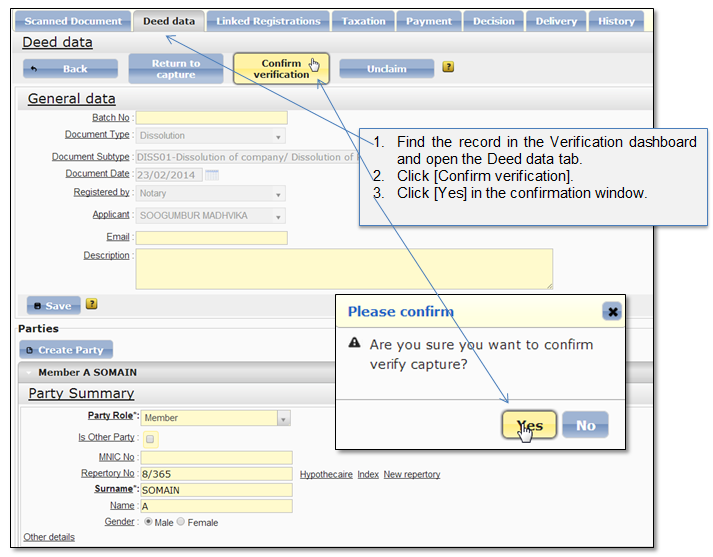713x557 pixels.
Task: Switch to the Delivery tab
Action: click(556, 21)
